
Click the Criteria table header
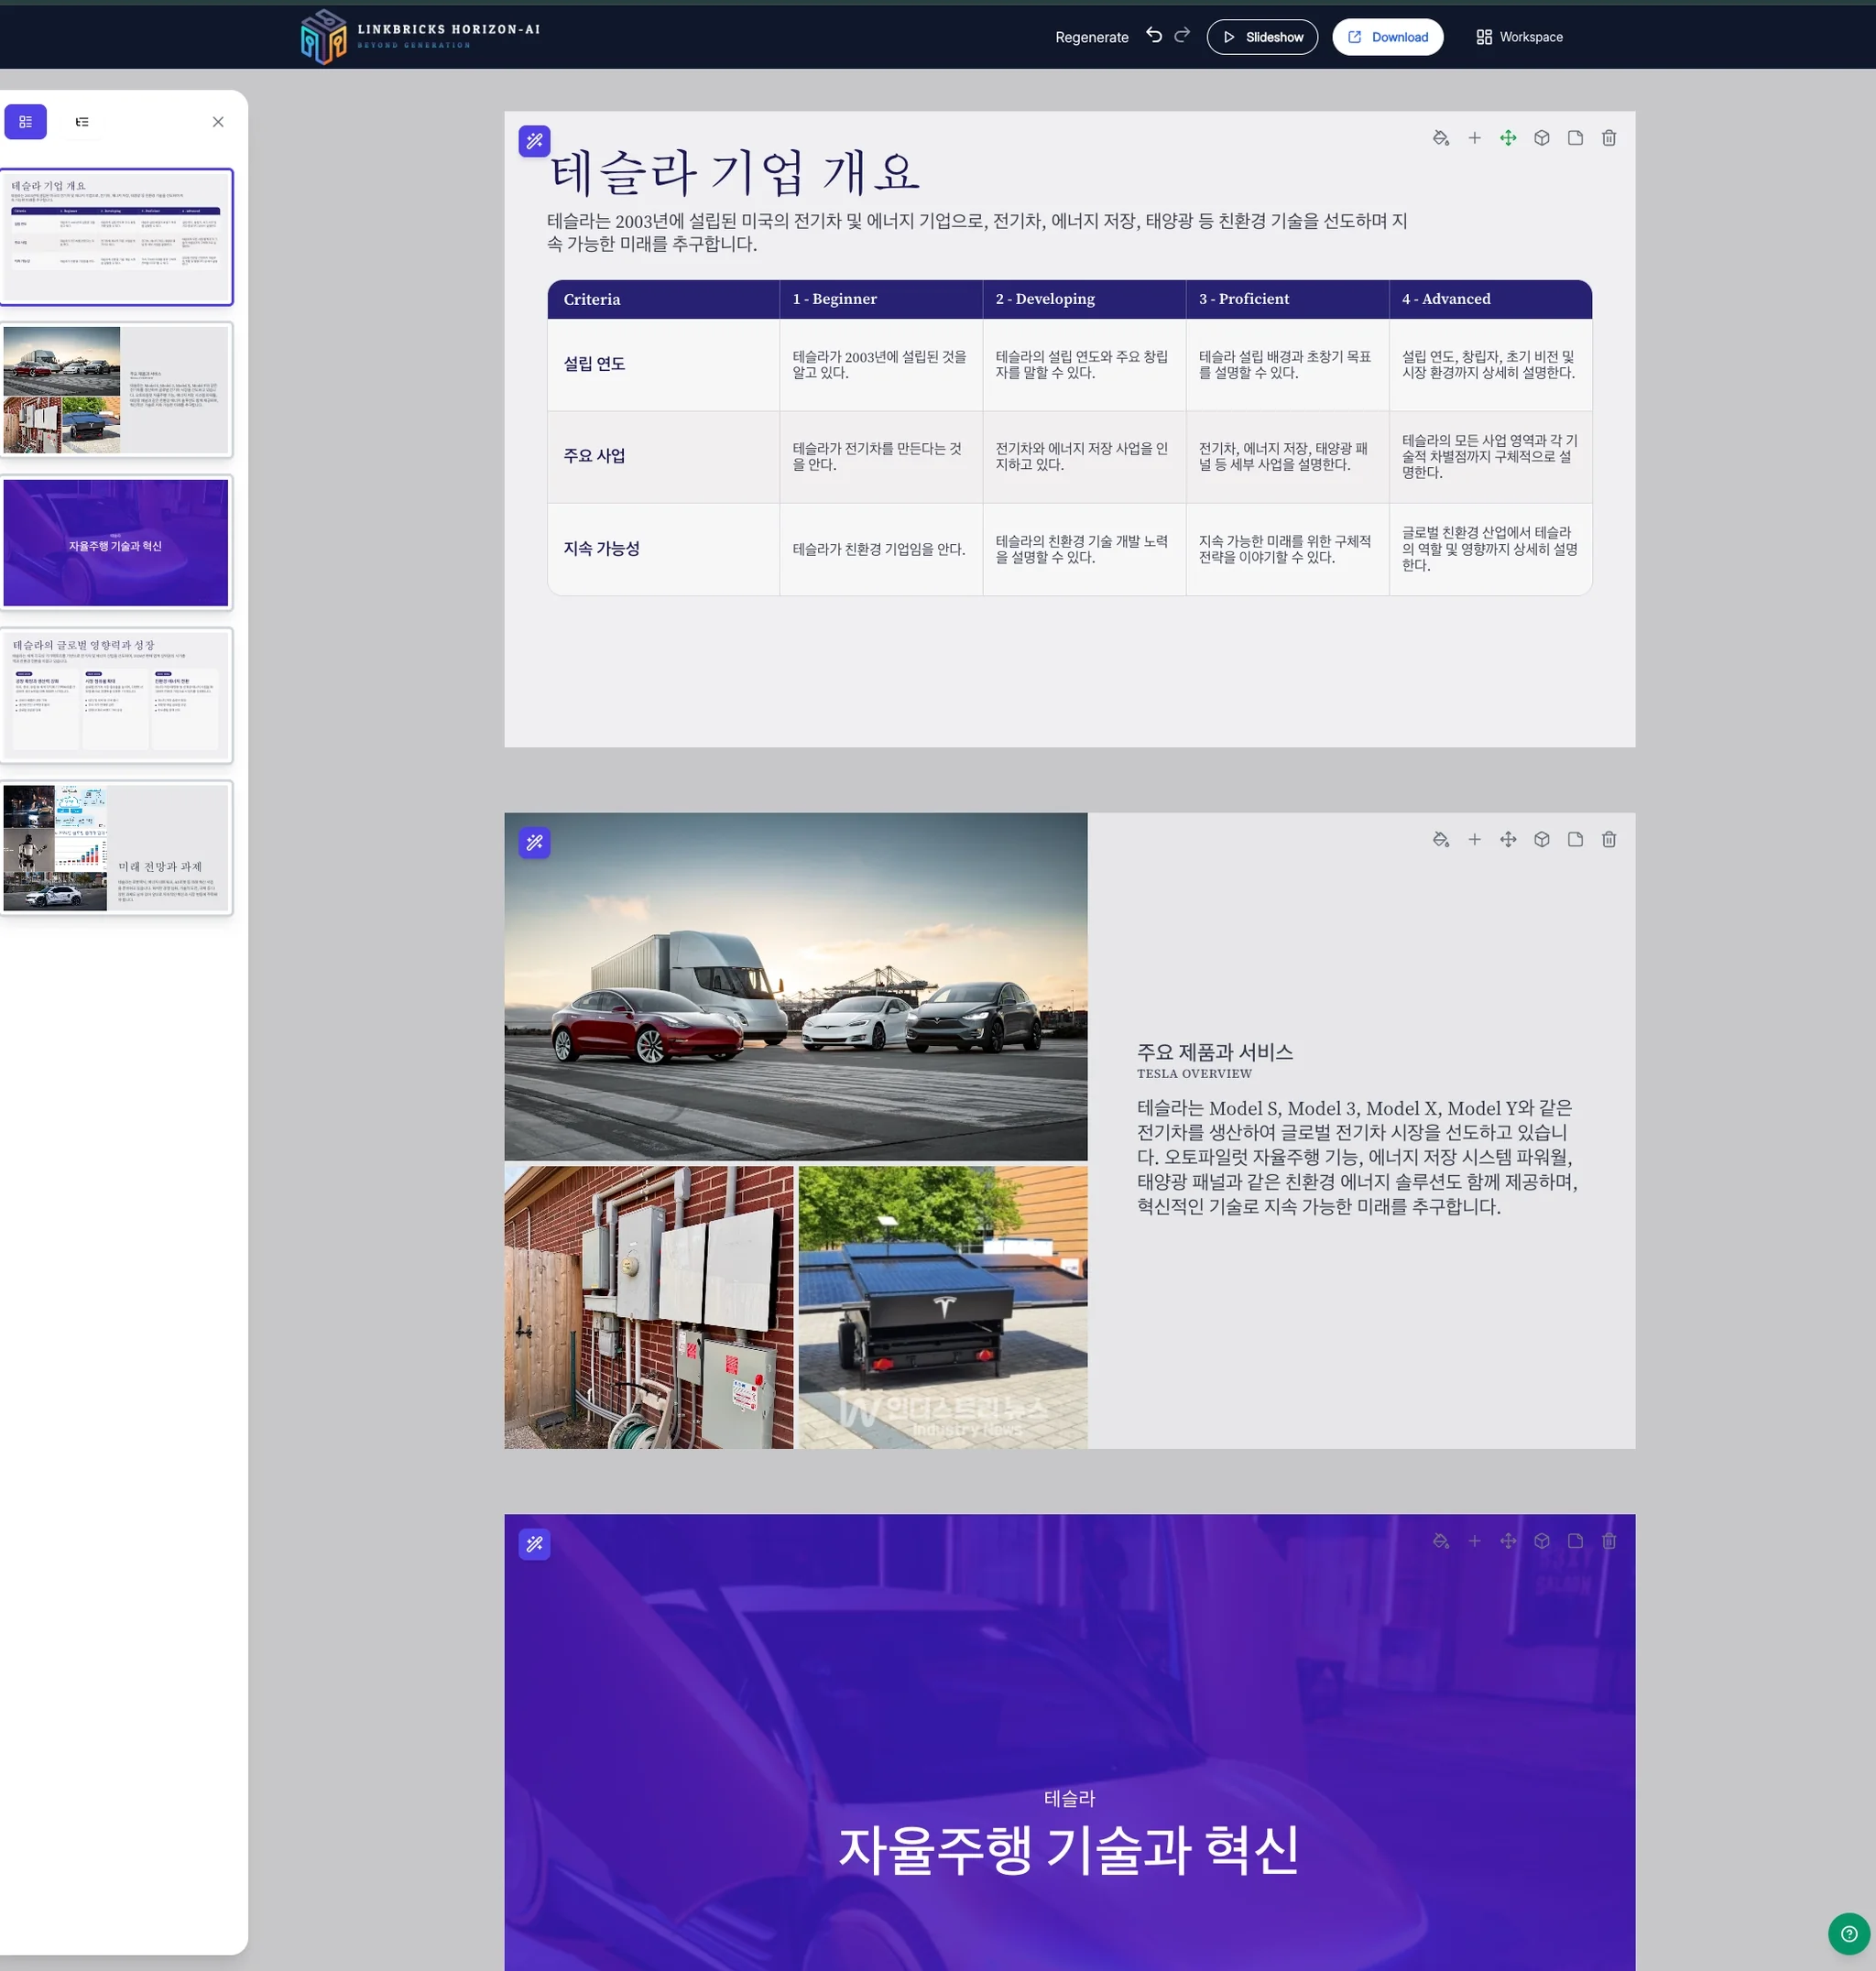592,299
